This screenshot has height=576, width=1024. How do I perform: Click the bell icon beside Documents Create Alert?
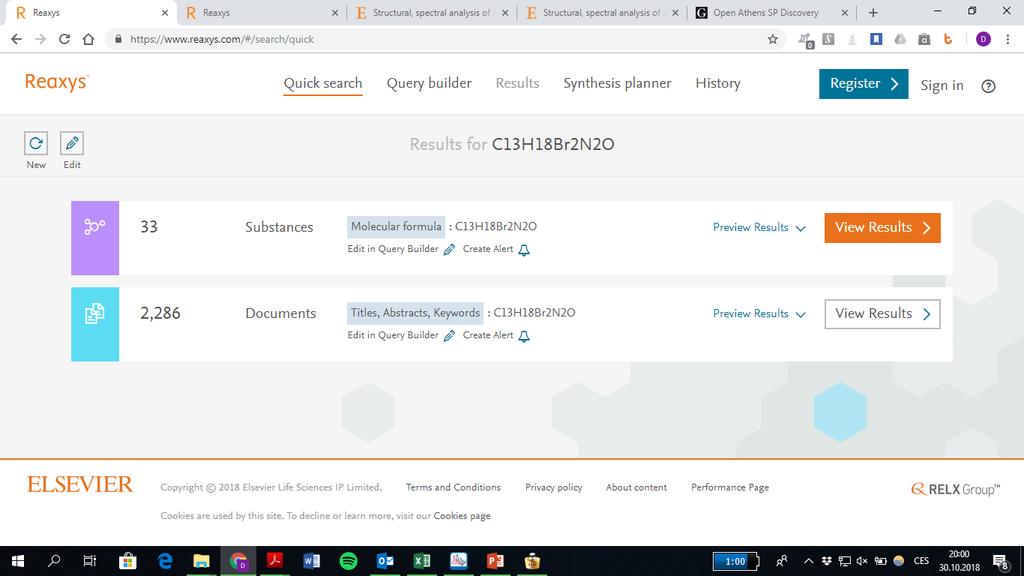(524, 336)
